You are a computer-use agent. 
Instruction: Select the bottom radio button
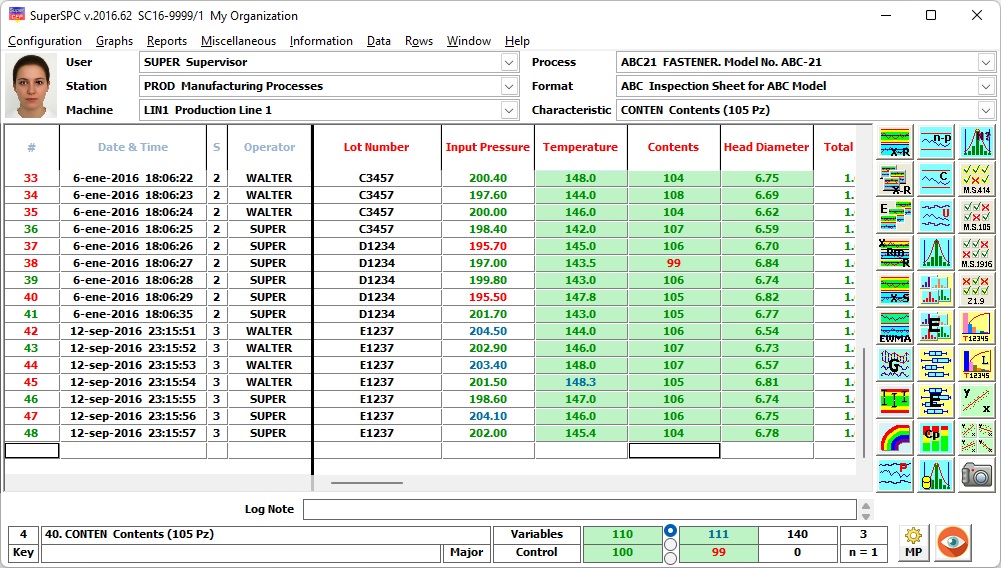(x=670, y=558)
